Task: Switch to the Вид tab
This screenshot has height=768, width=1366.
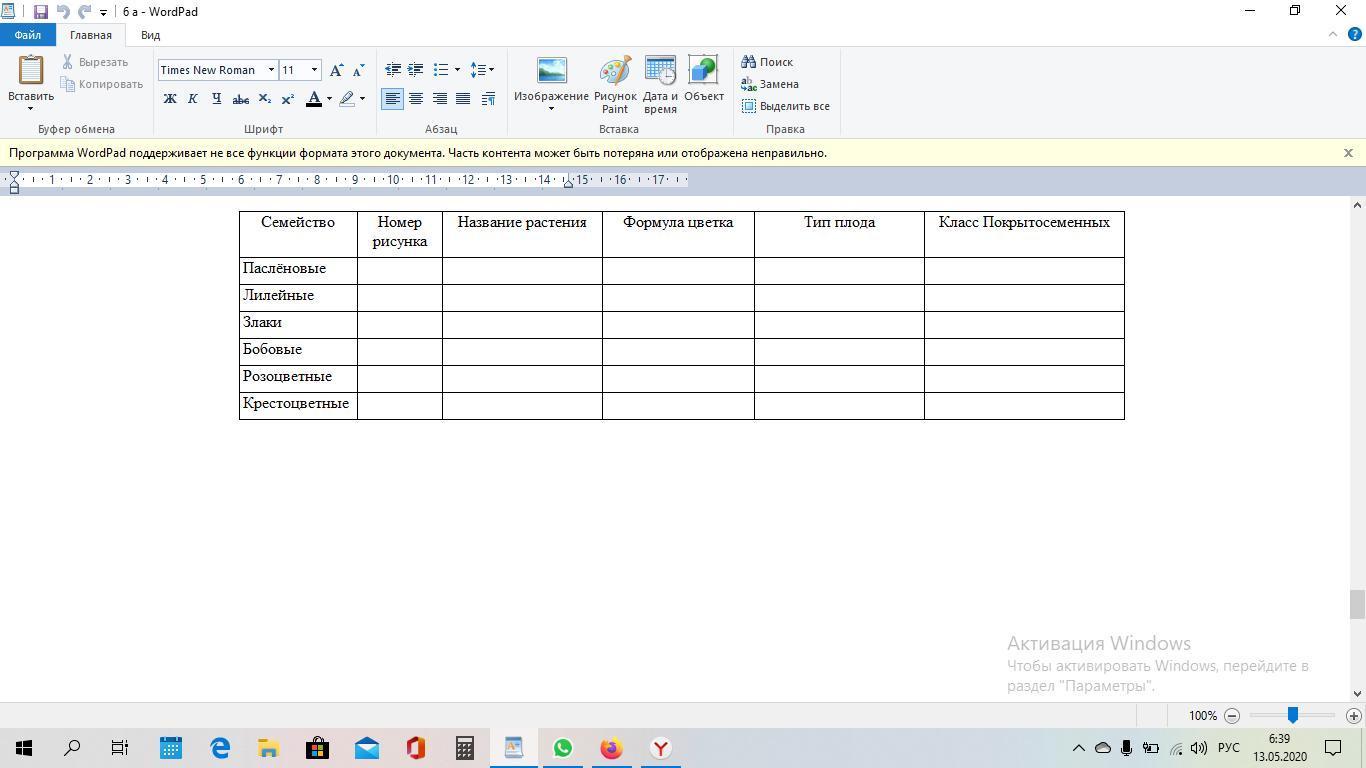Action: pyautogui.click(x=150, y=35)
